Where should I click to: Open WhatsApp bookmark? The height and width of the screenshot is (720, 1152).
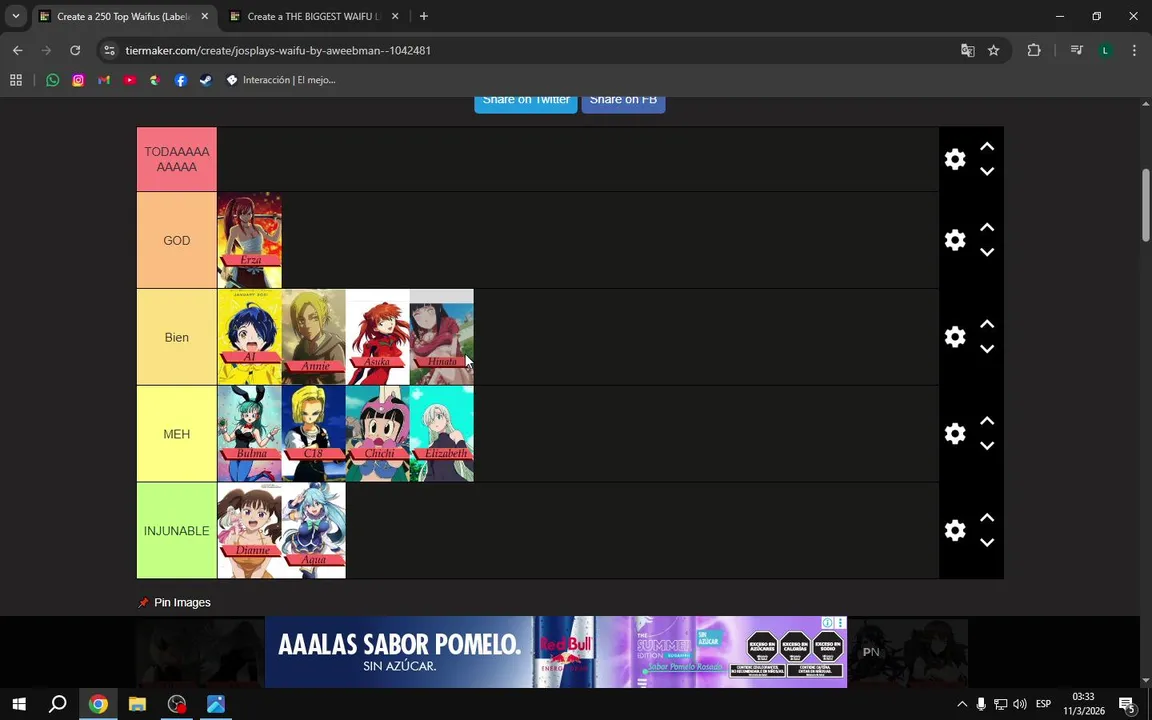(x=52, y=80)
